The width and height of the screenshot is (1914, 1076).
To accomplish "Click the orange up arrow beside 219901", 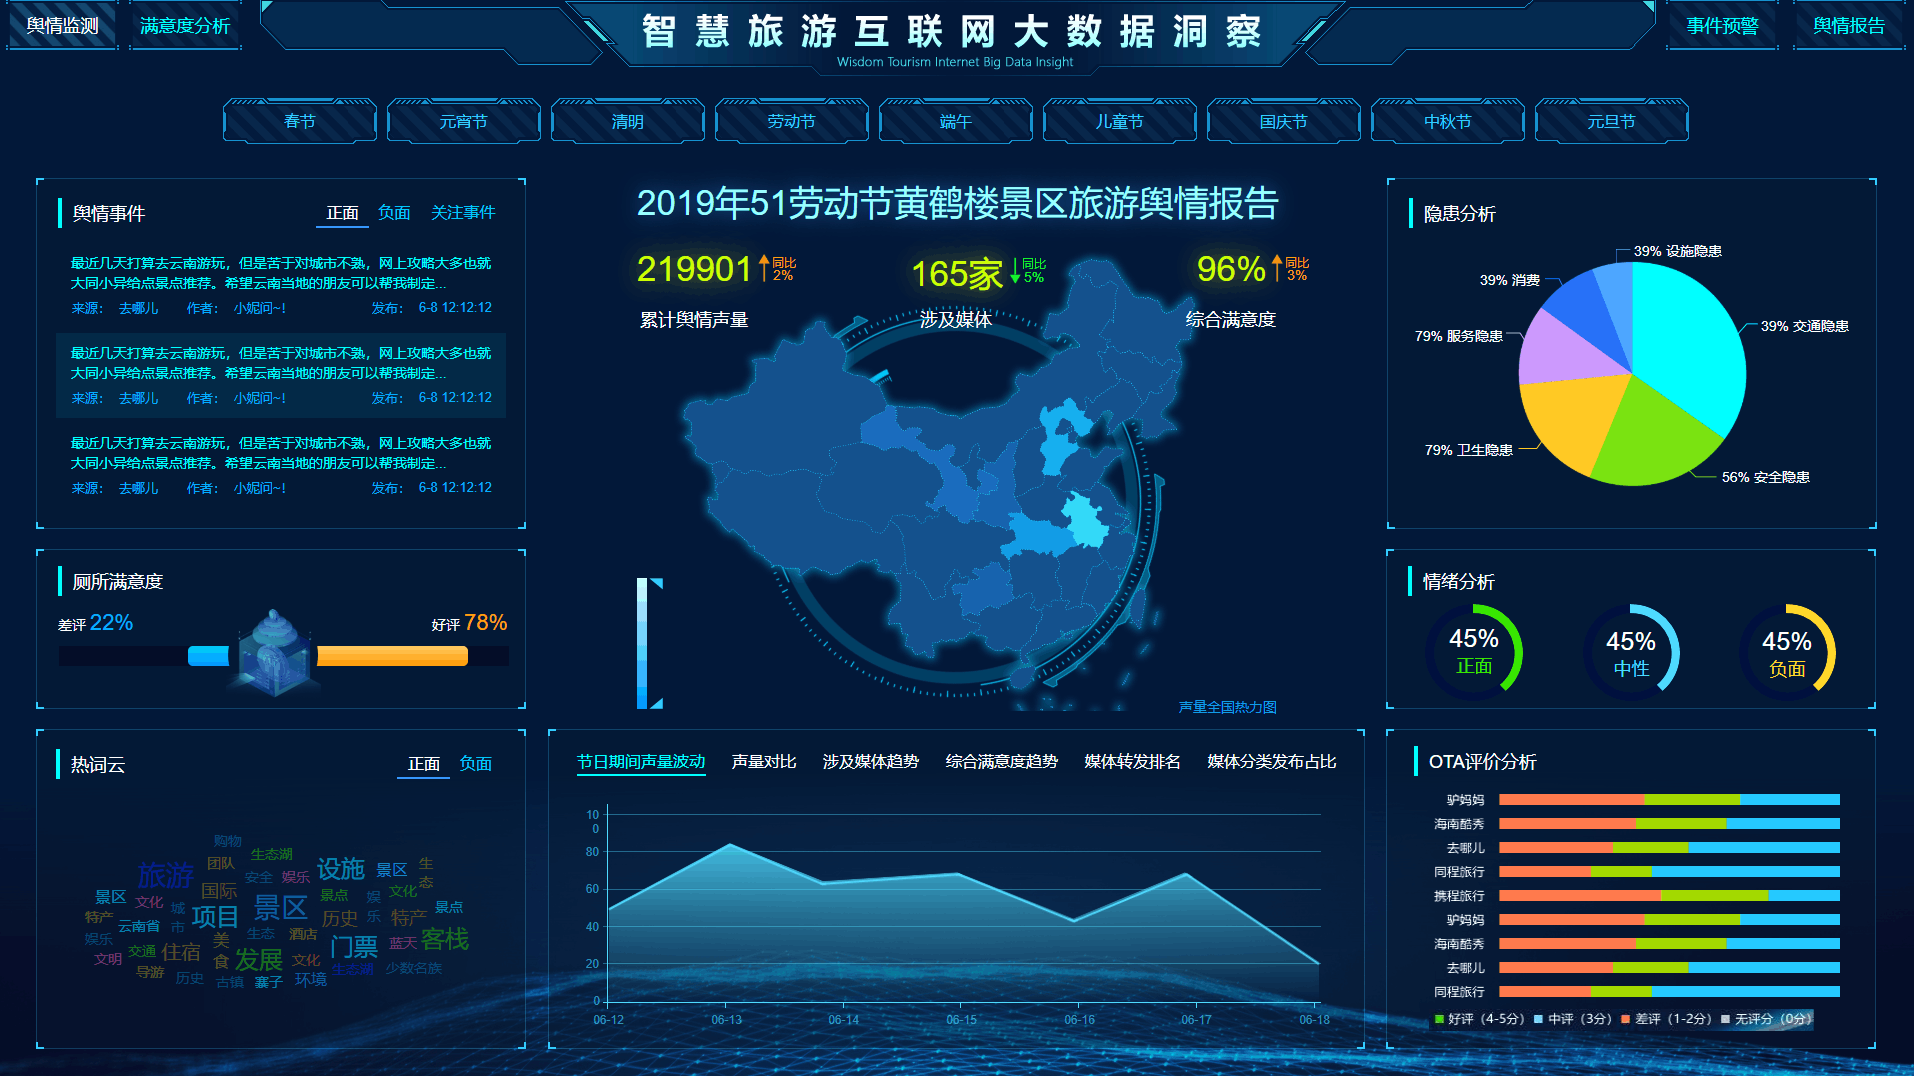I will click(x=764, y=268).
